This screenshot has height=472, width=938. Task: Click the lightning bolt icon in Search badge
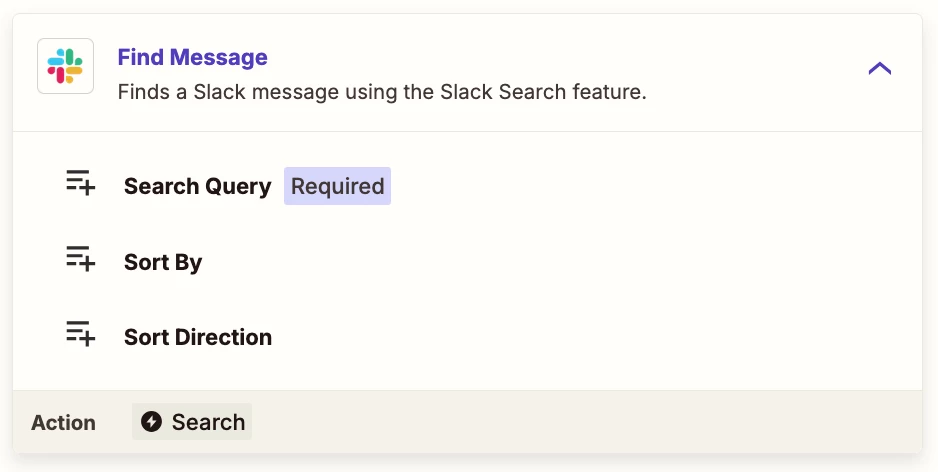click(x=151, y=422)
